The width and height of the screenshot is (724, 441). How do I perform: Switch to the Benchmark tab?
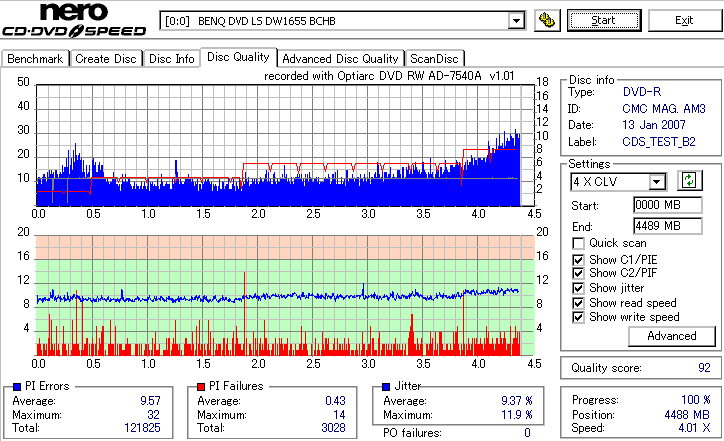tap(35, 59)
